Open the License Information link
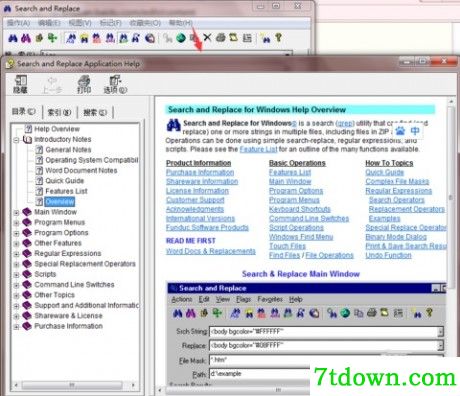 197,191
